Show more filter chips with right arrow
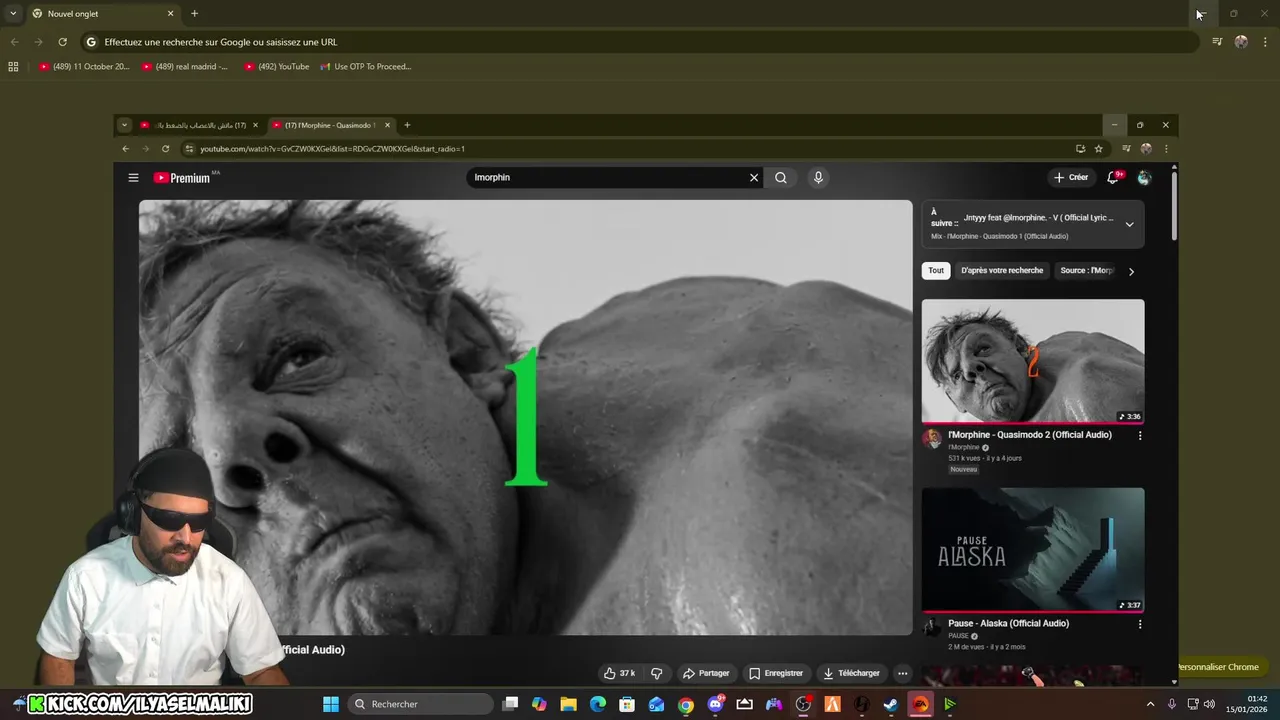Screen dimensions: 1280x720 click(x=1131, y=271)
